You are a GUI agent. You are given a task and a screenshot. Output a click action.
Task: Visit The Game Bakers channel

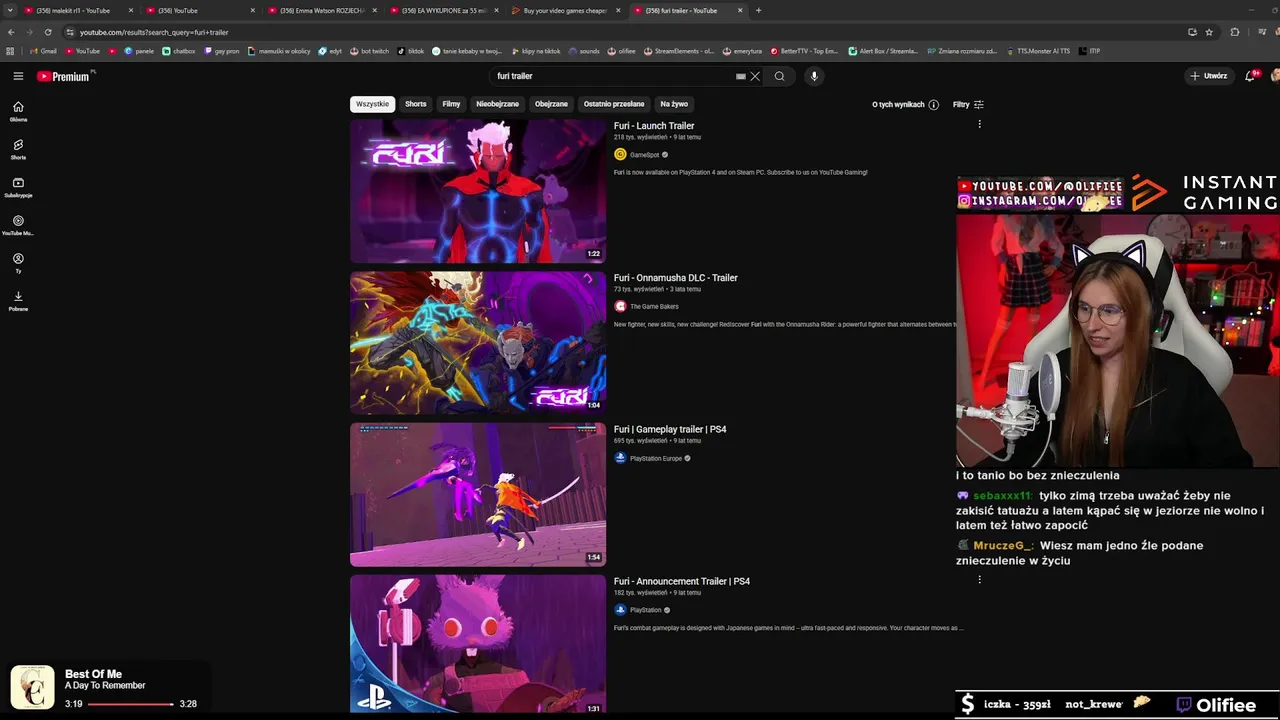tap(654, 307)
